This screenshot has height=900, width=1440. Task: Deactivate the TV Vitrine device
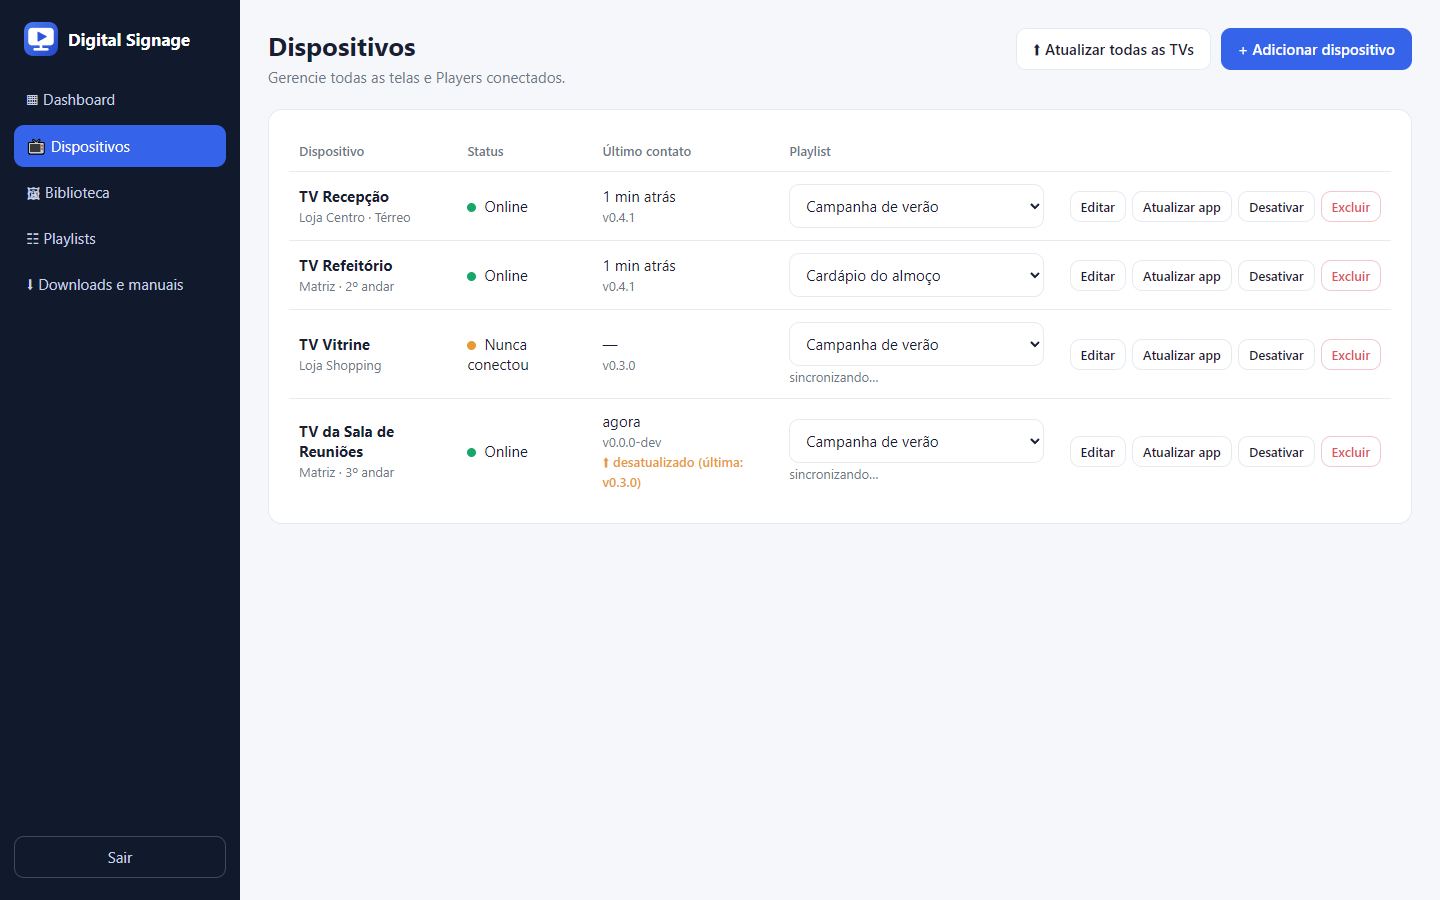click(x=1276, y=355)
